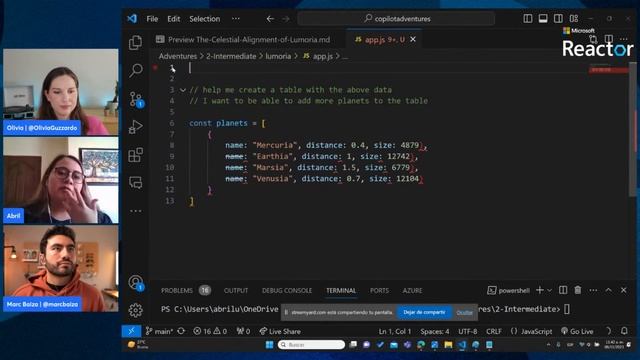Image resolution: width=640 pixels, height=360 pixels.
Task: Toggle the primary side bar layout
Action: (528, 18)
